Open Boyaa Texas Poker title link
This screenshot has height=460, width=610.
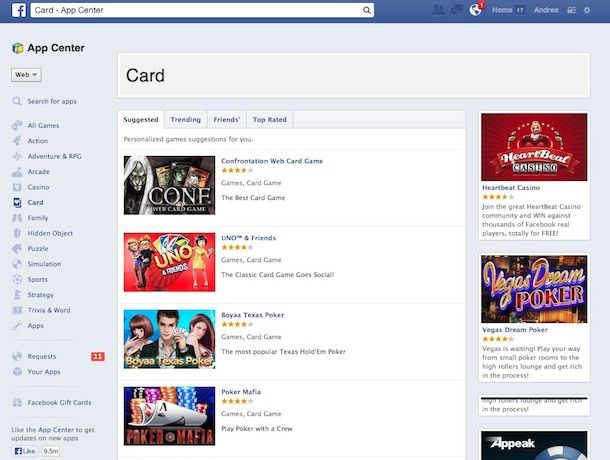click(x=252, y=315)
